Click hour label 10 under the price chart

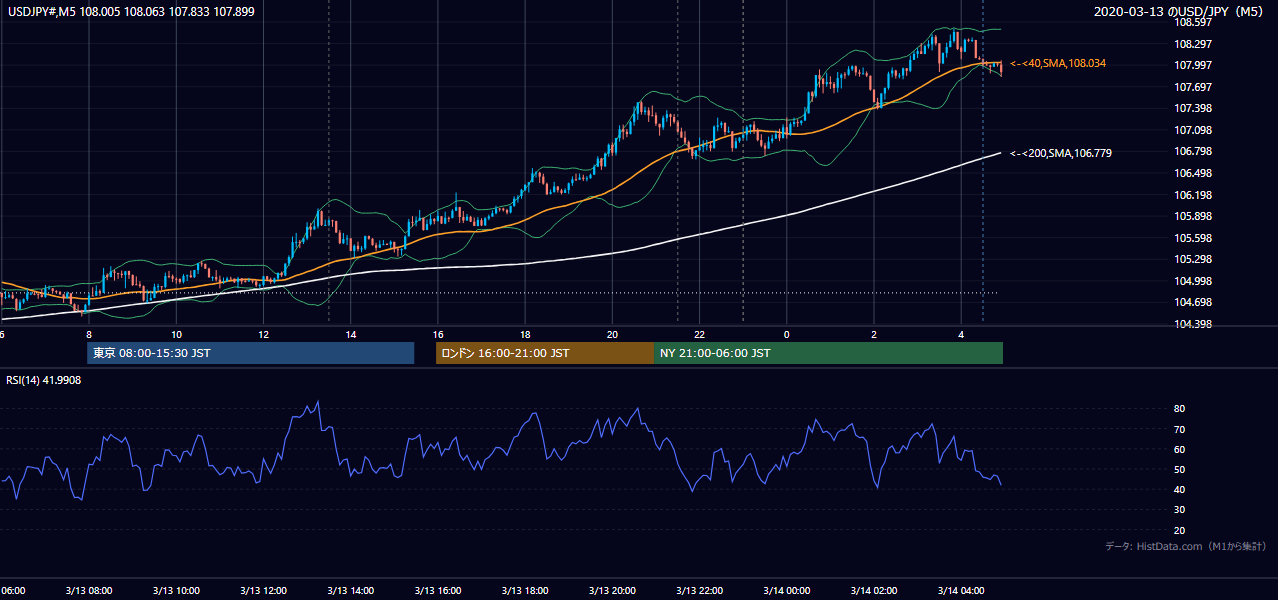176,334
